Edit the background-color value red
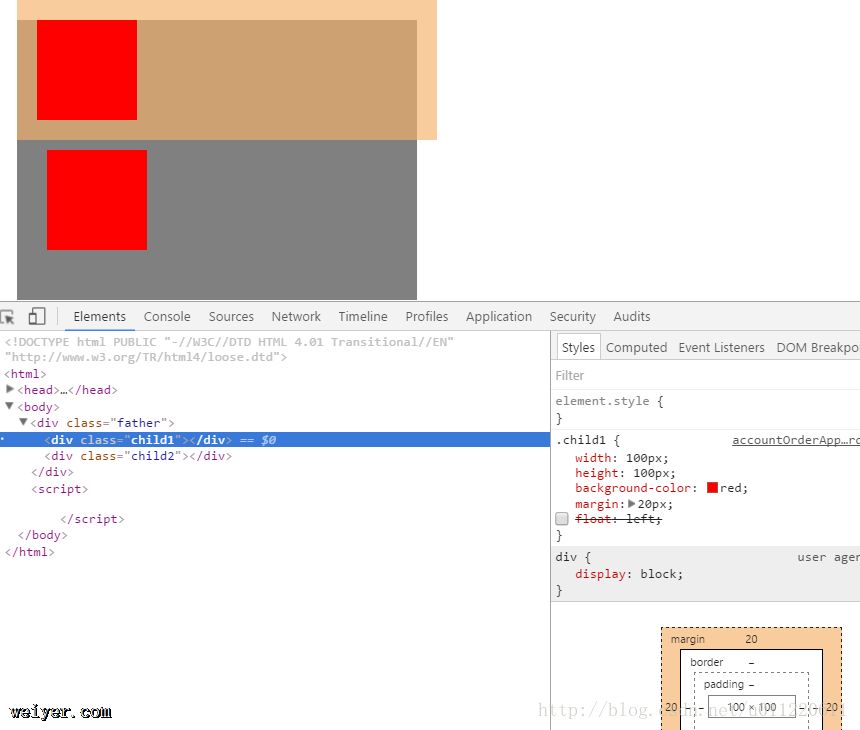The width and height of the screenshot is (860, 730). click(733, 488)
